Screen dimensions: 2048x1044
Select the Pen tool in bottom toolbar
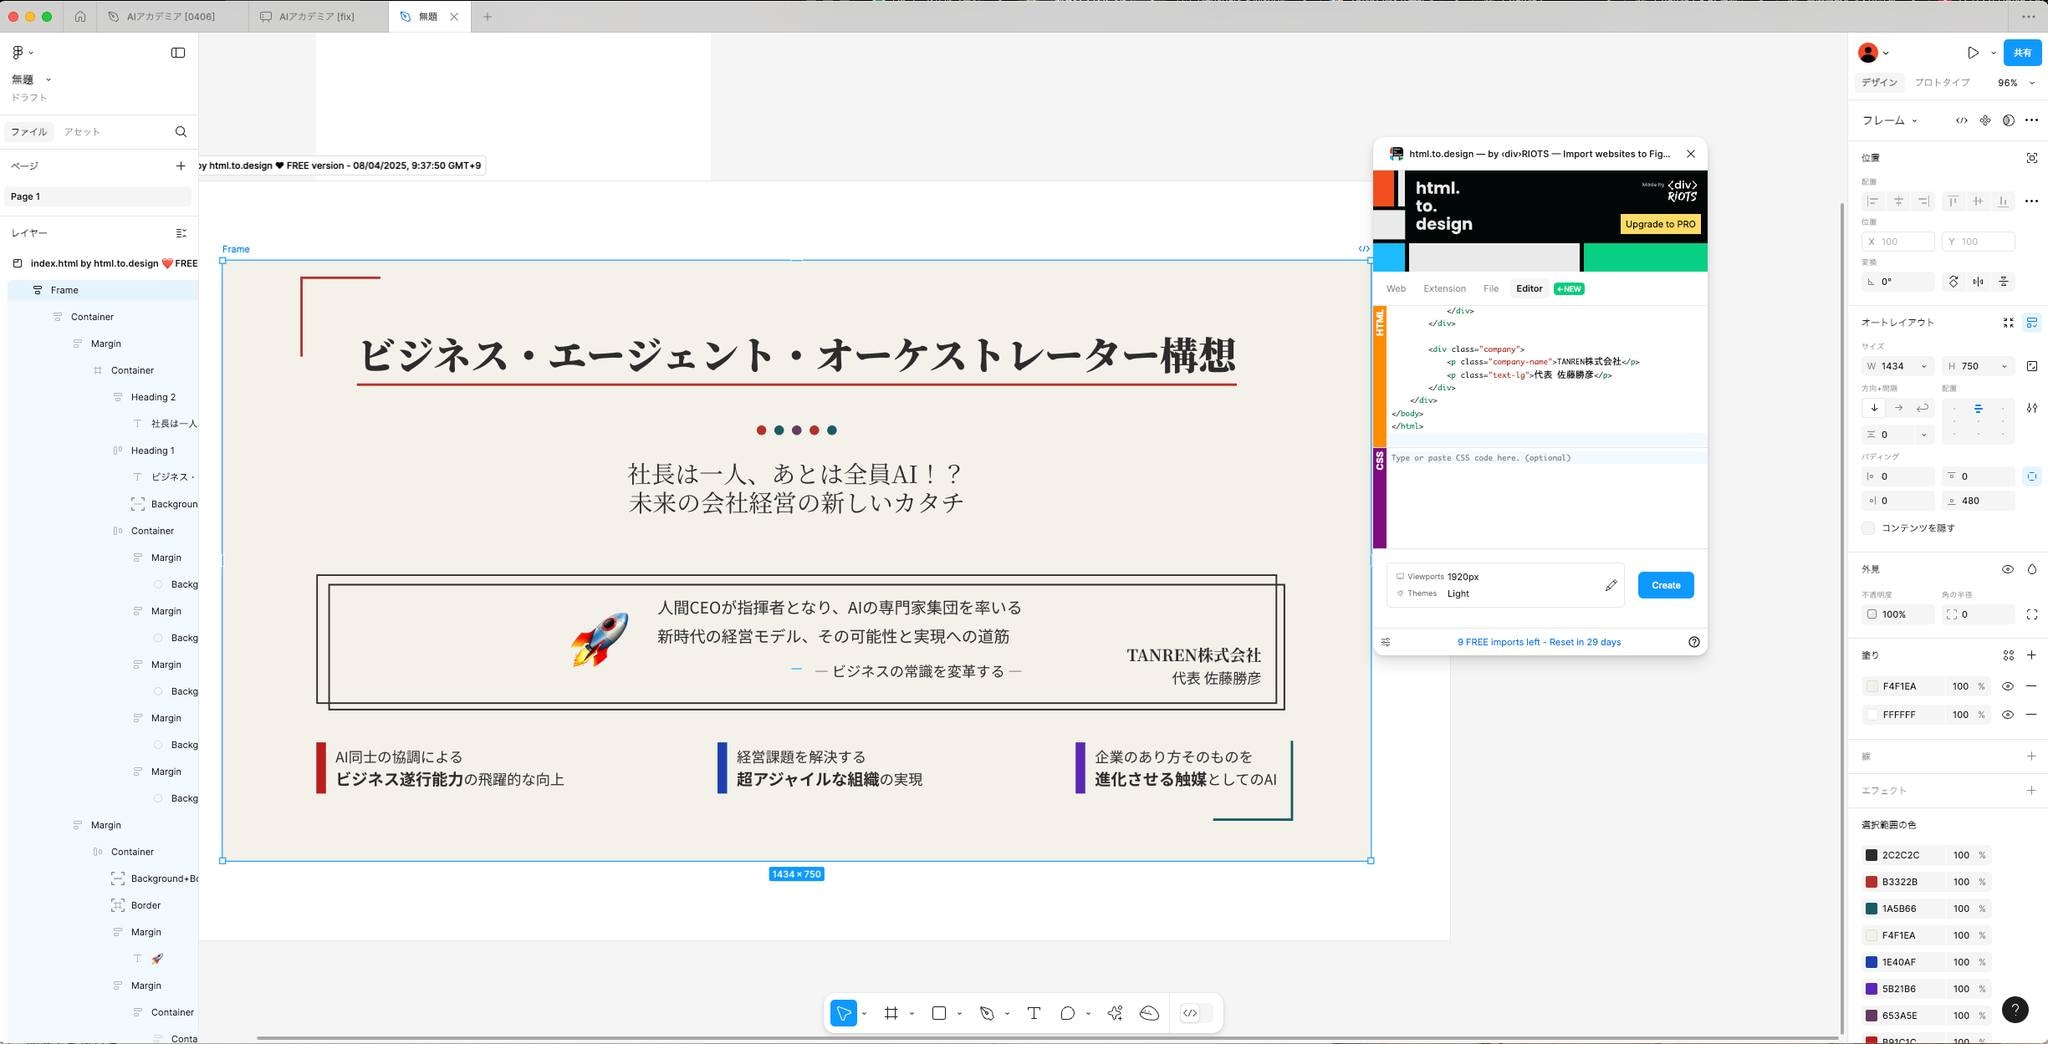(987, 1013)
